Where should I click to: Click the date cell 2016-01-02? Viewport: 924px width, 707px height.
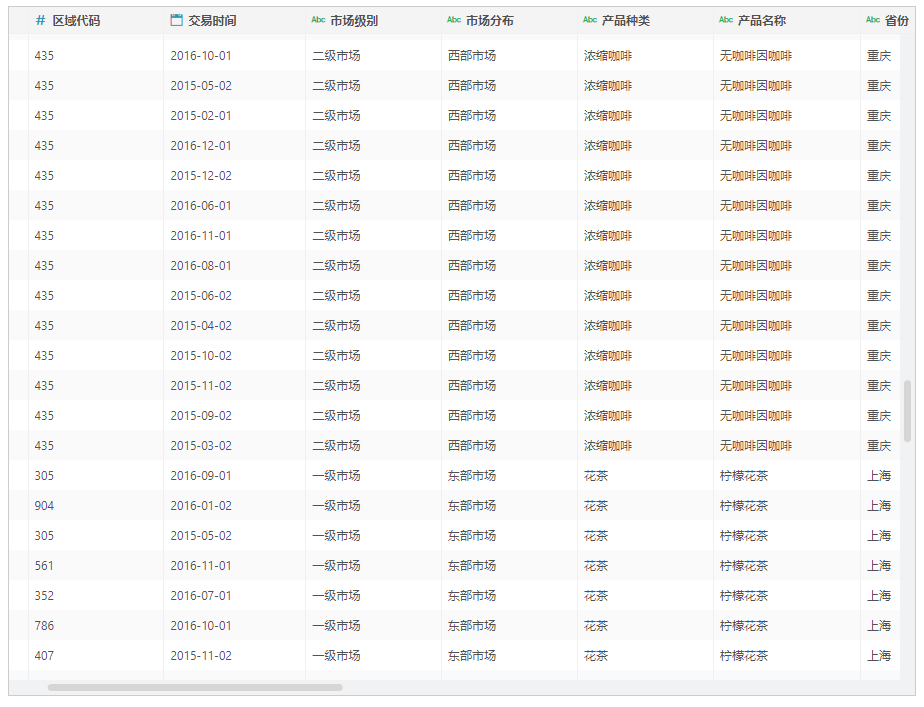(x=201, y=506)
